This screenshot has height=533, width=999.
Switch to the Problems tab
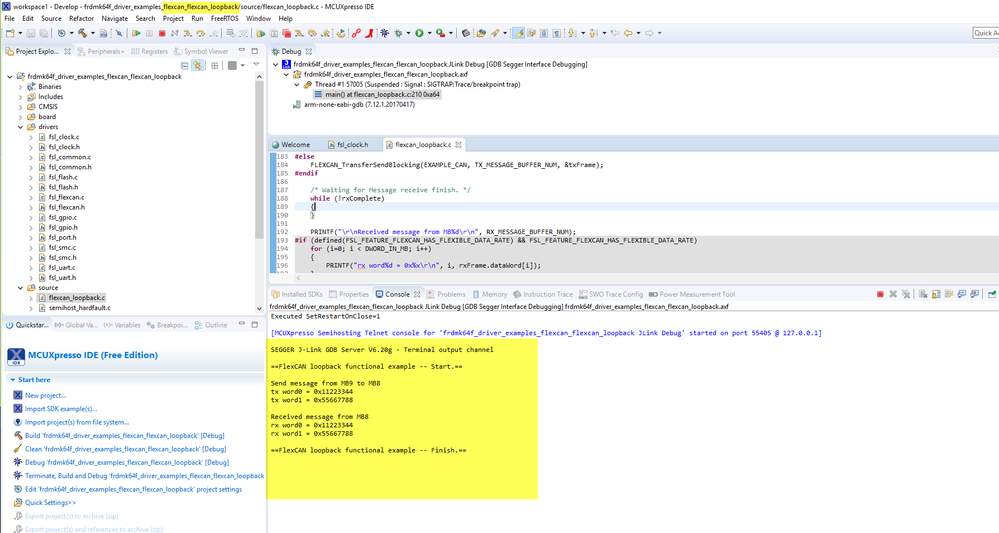pyautogui.click(x=446, y=294)
